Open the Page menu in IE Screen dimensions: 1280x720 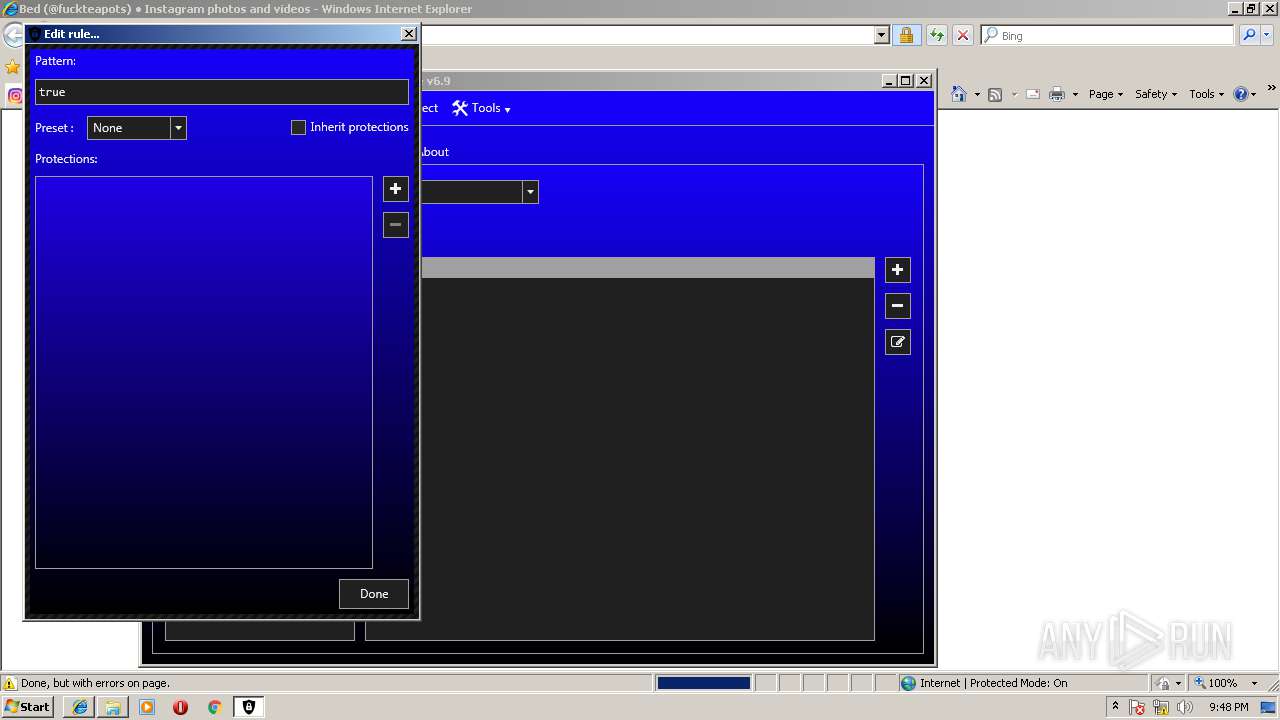1106,94
